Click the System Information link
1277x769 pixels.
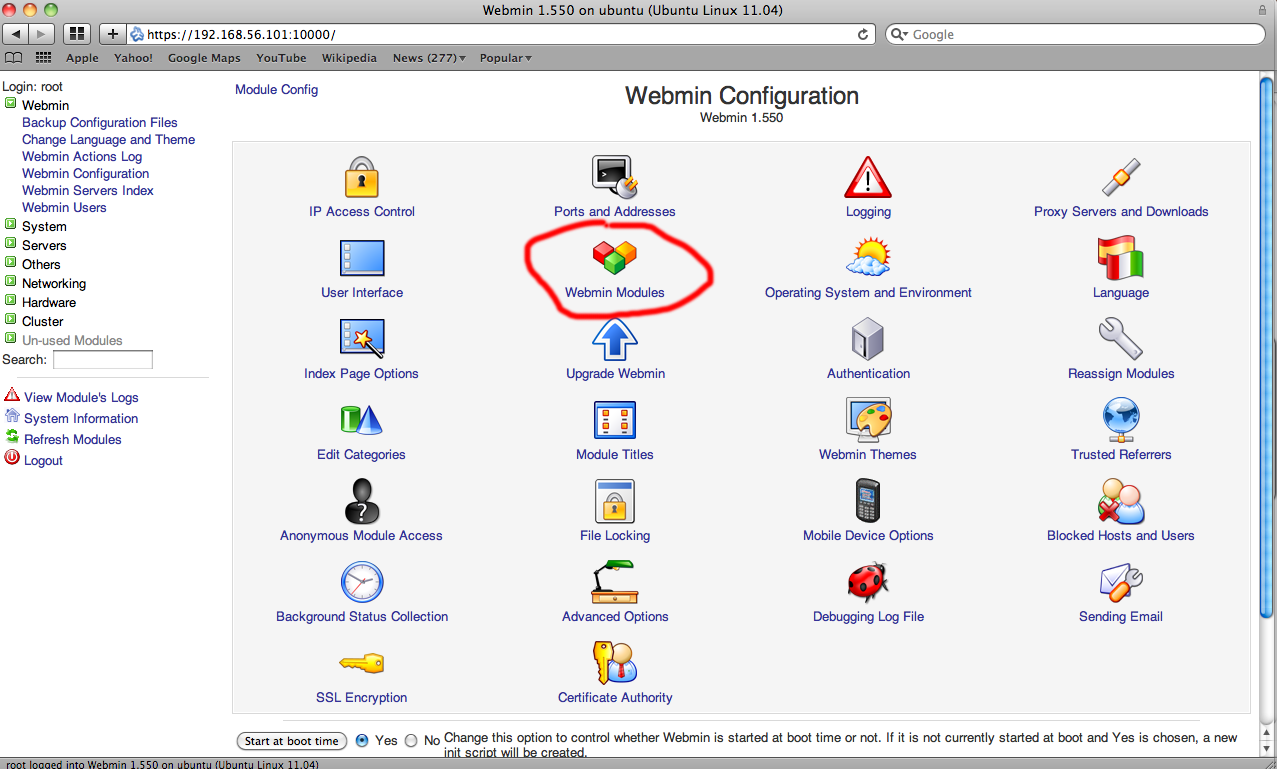tap(81, 418)
